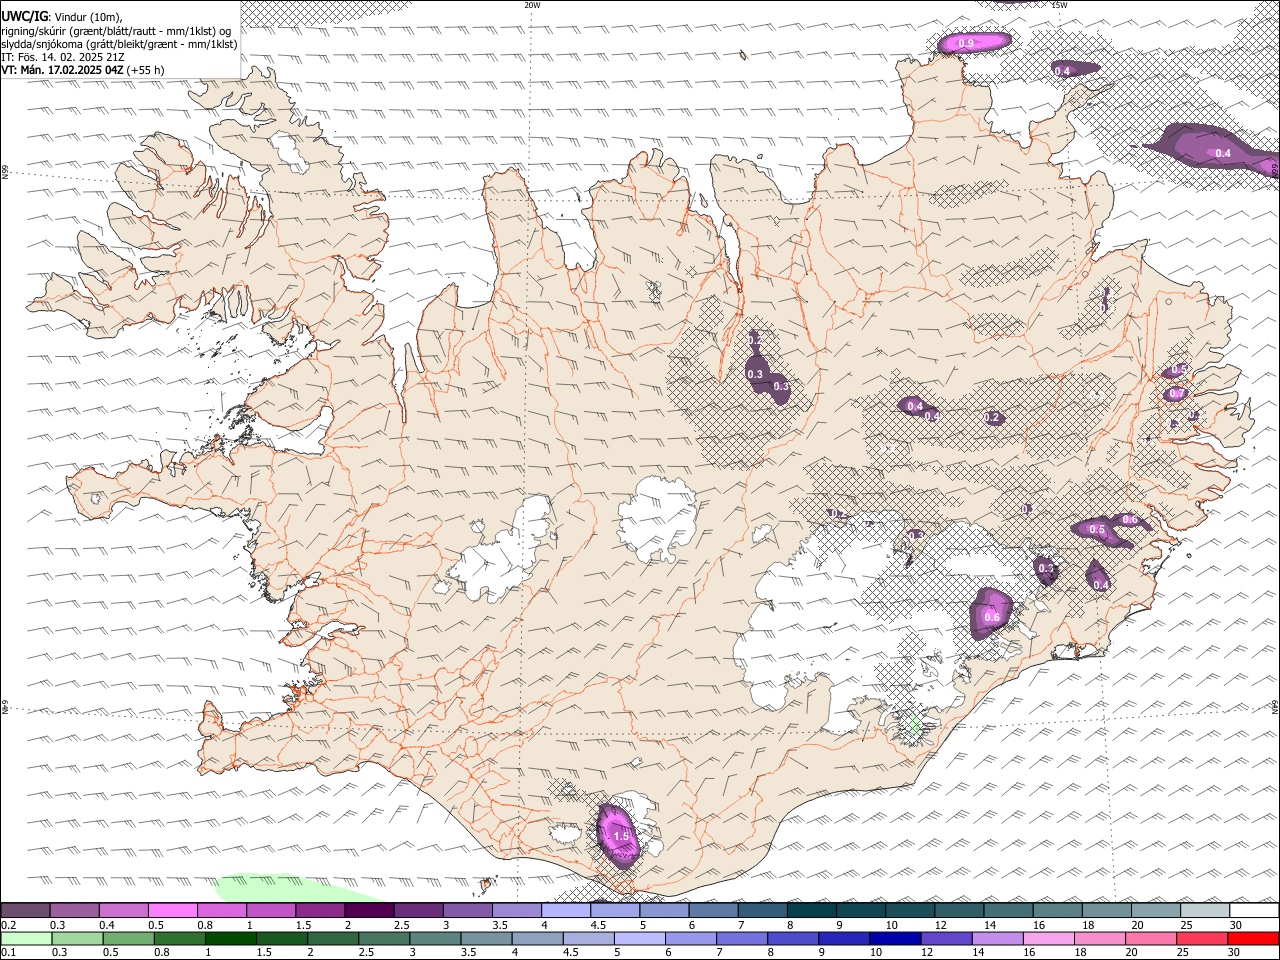Click the purple snow band off northeast coast
This screenshot has width=1280, height=960.
click(x=1213, y=148)
